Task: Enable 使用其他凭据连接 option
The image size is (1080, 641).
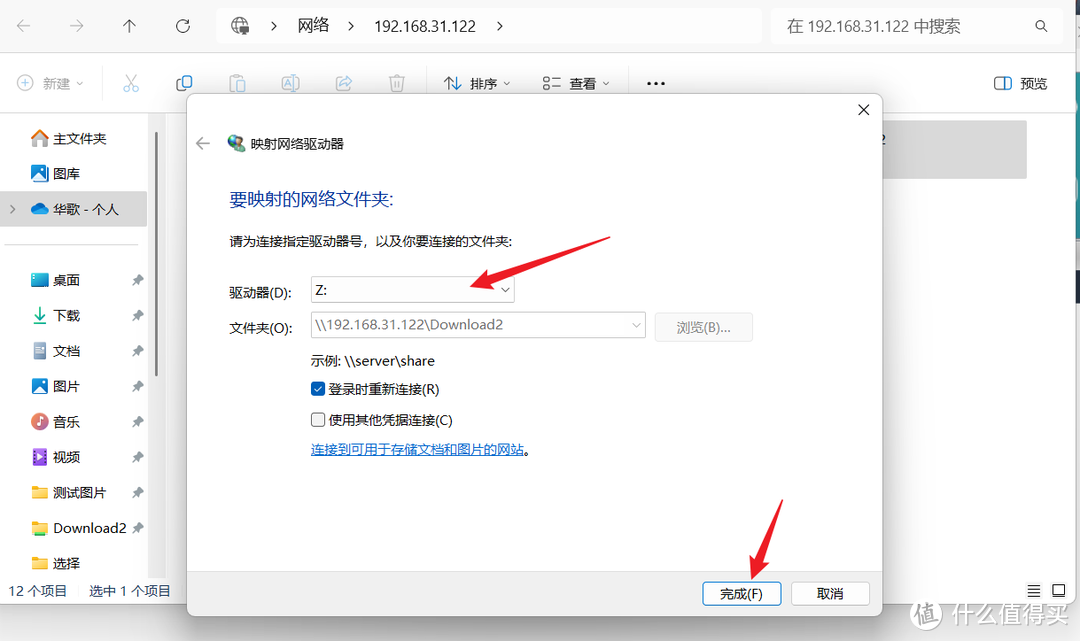Action: click(x=320, y=419)
